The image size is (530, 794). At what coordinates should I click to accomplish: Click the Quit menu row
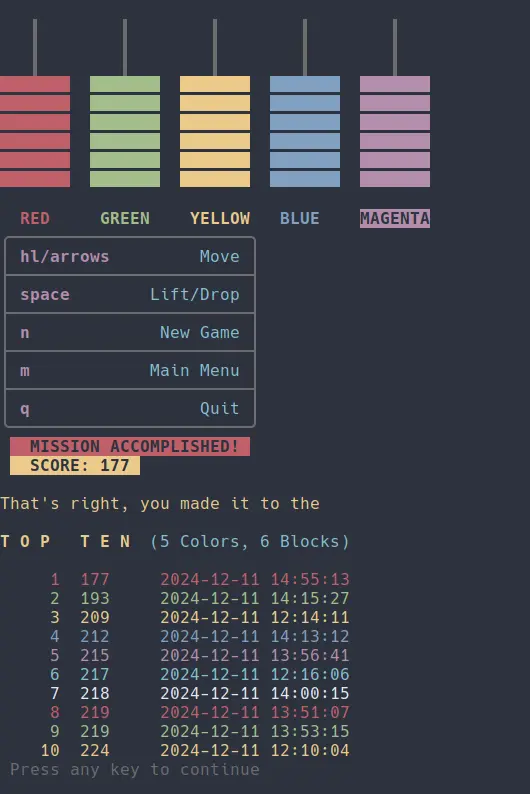130,408
